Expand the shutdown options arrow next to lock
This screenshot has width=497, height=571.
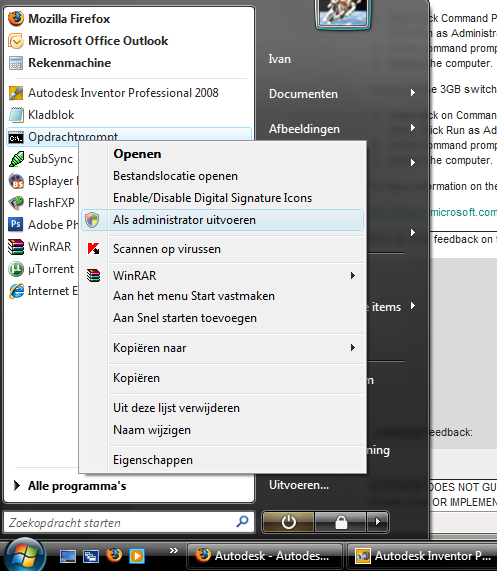point(378,522)
